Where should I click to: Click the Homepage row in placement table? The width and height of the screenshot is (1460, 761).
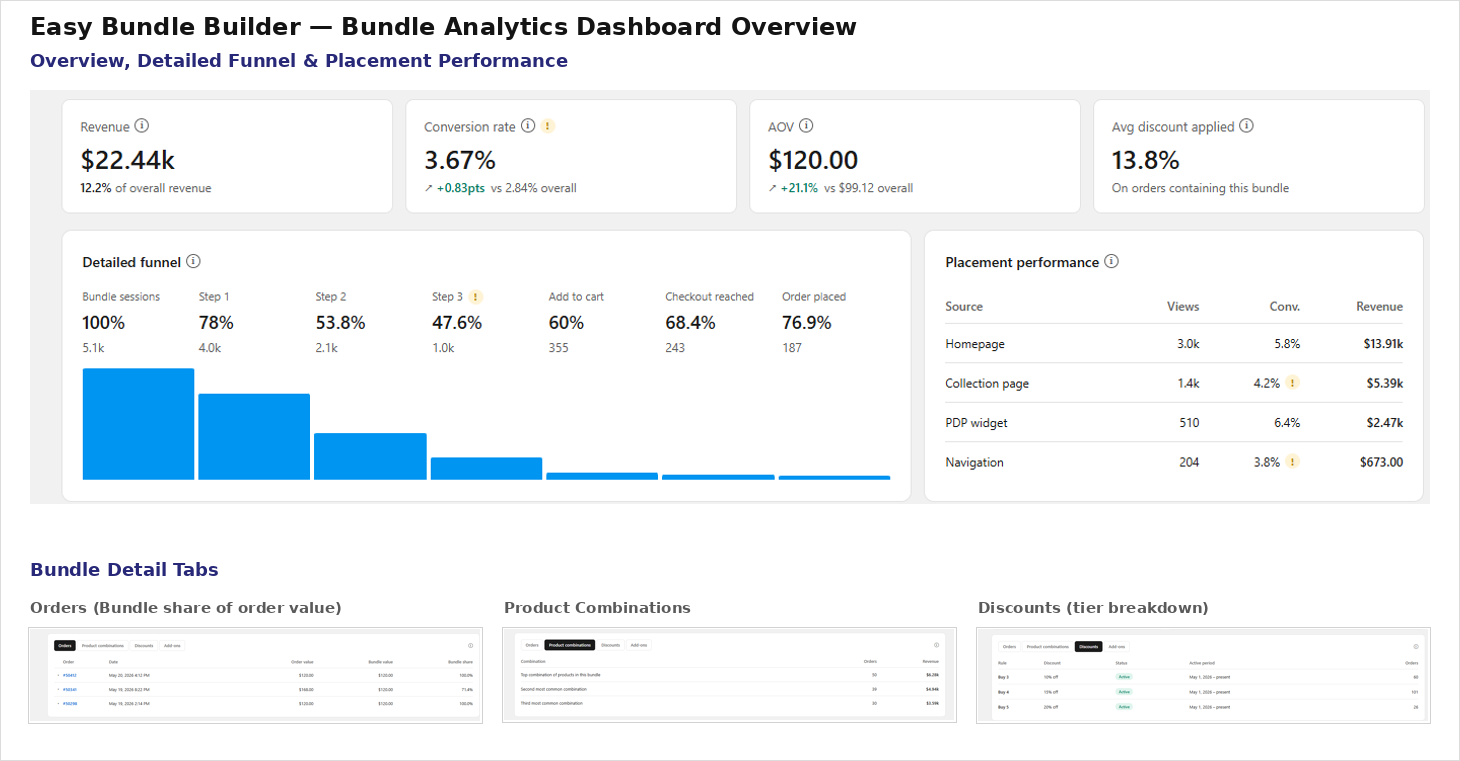coord(1174,344)
